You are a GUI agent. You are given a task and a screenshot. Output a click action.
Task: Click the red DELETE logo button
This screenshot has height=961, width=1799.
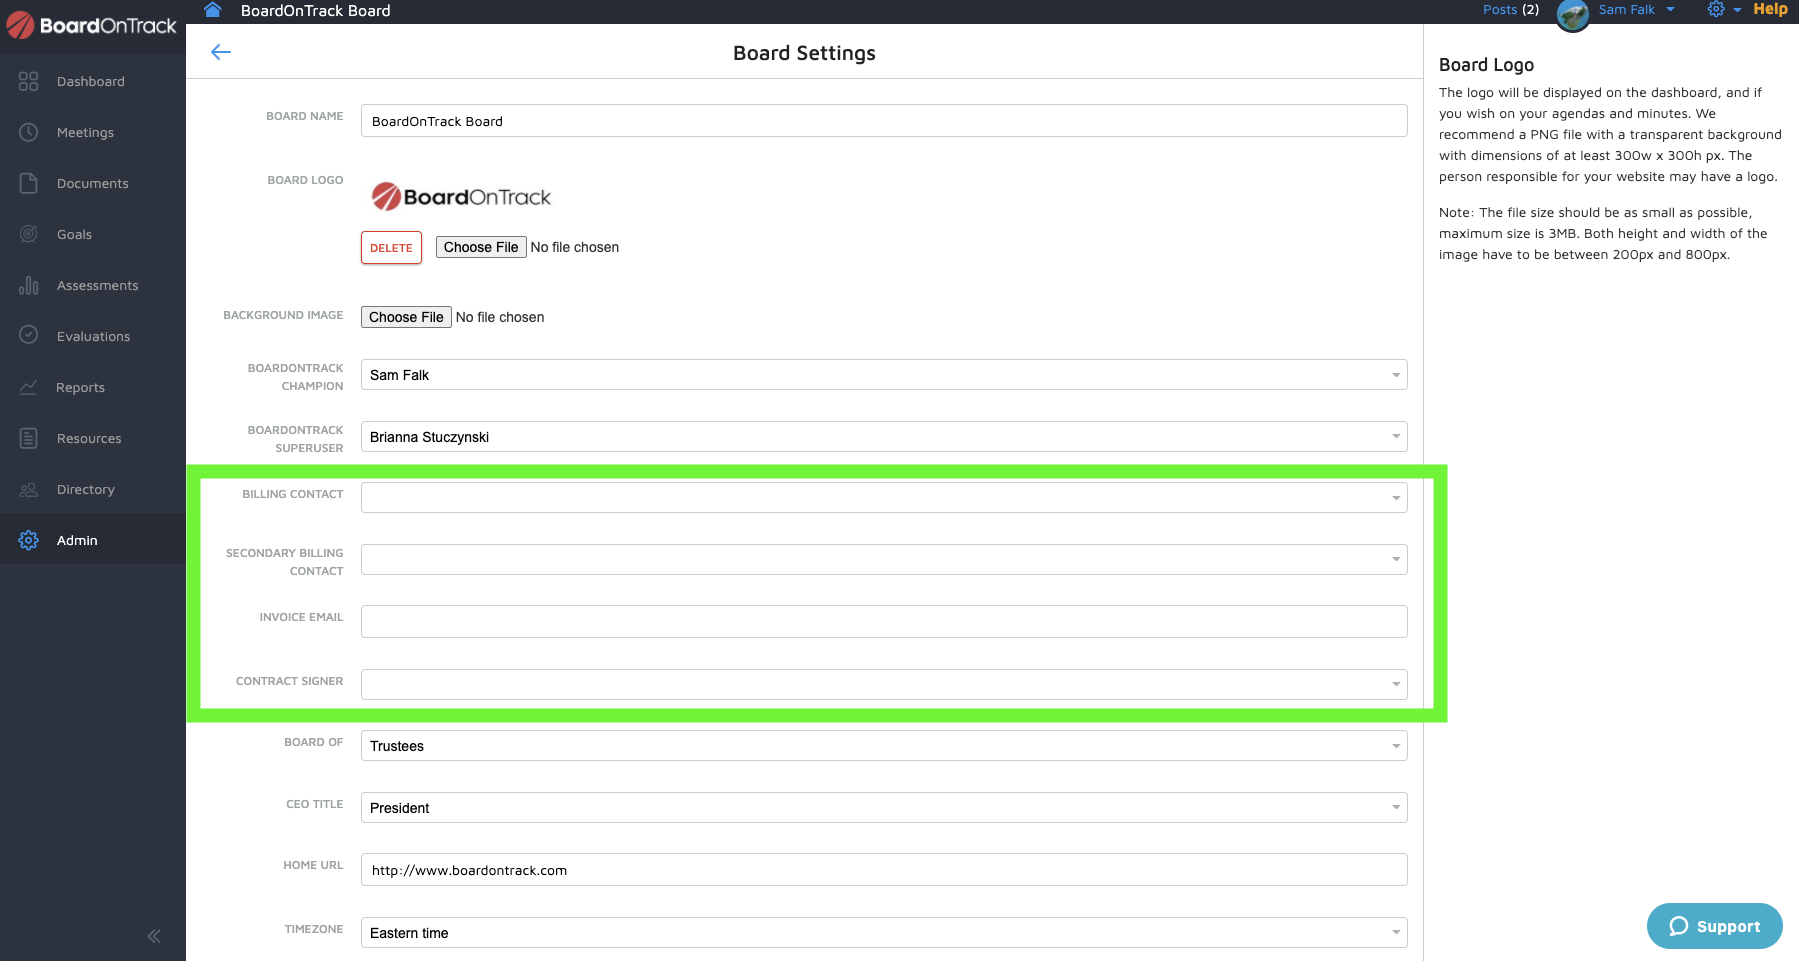pyautogui.click(x=391, y=248)
